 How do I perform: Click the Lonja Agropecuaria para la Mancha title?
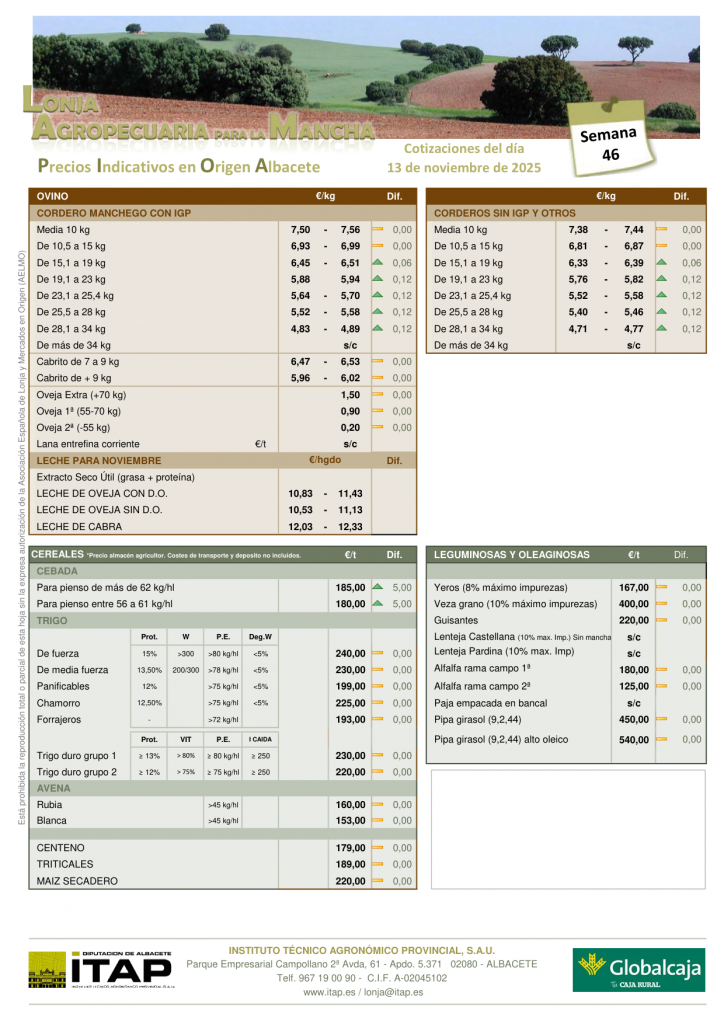click(195, 117)
